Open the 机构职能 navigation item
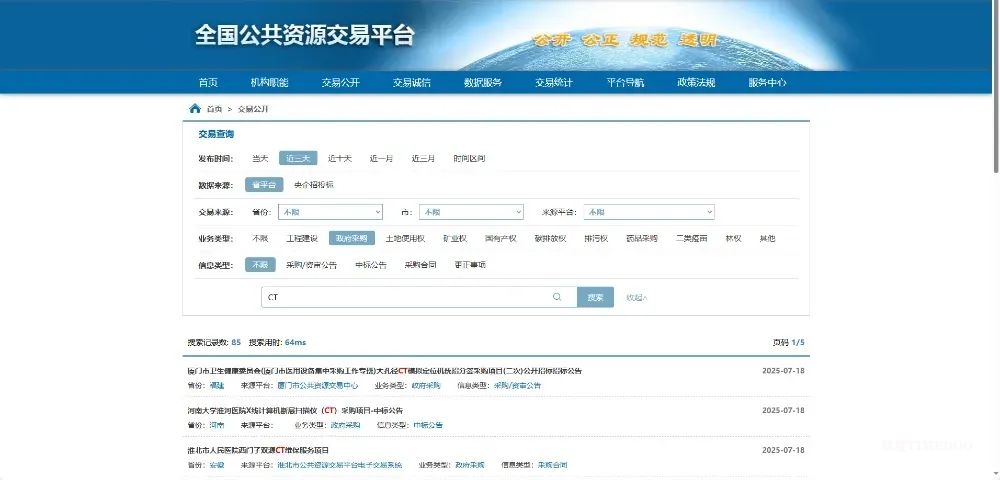 click(269, 83)
